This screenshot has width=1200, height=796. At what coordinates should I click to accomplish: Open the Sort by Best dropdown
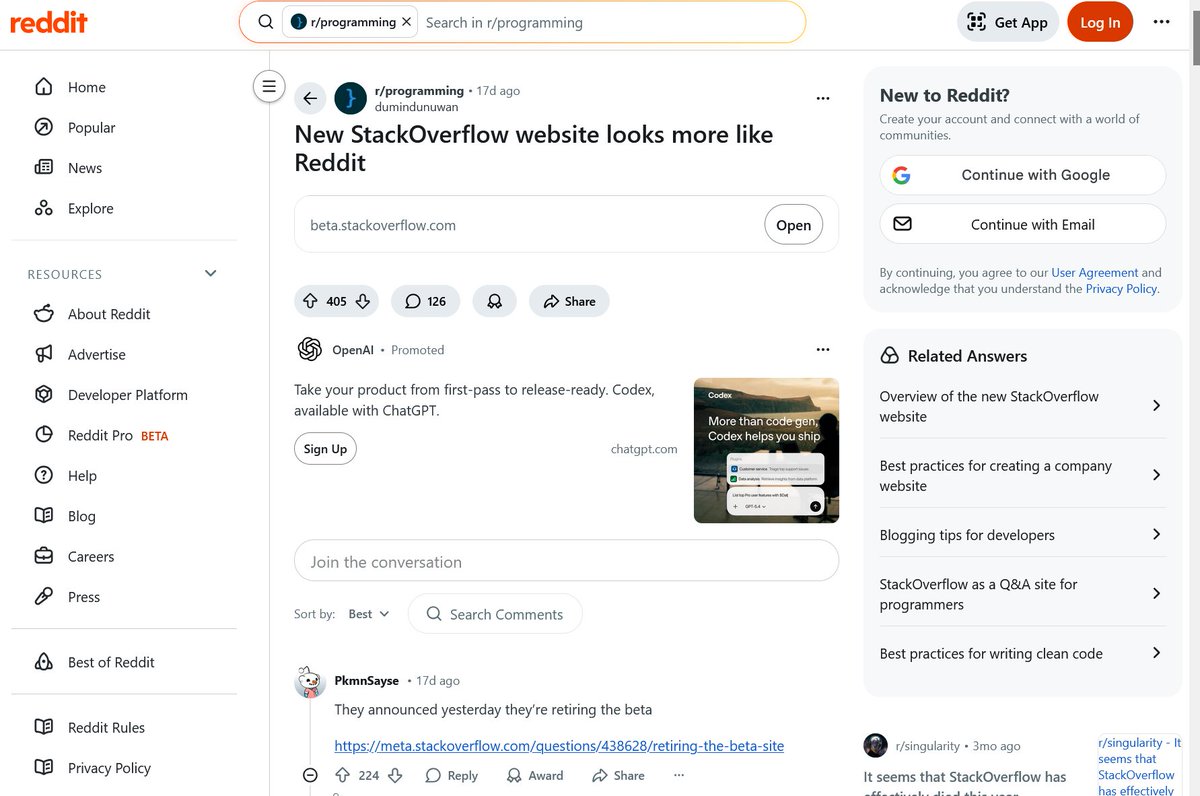coord(369,614)
